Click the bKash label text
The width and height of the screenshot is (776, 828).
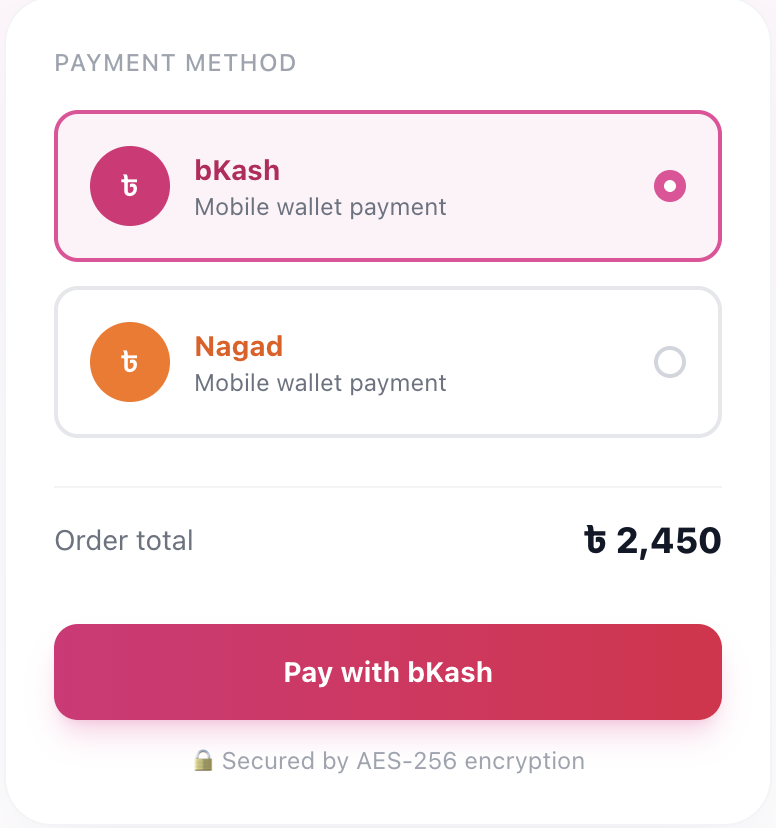[x=236, y=170]
